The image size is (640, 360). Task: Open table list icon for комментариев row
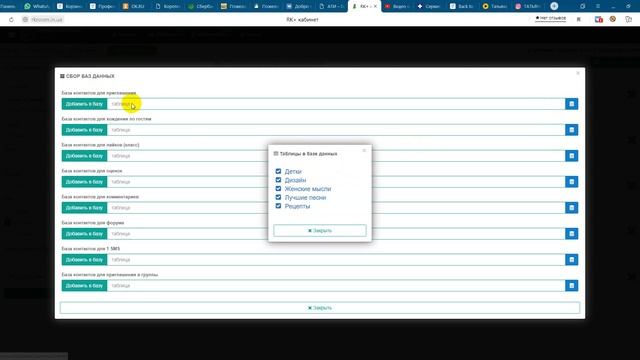(x=571, y=208)
